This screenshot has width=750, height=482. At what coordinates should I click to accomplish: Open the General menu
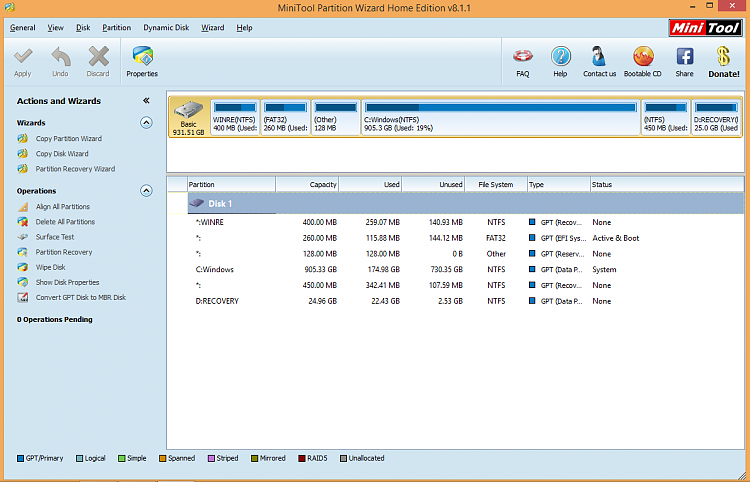coord(22,28)
